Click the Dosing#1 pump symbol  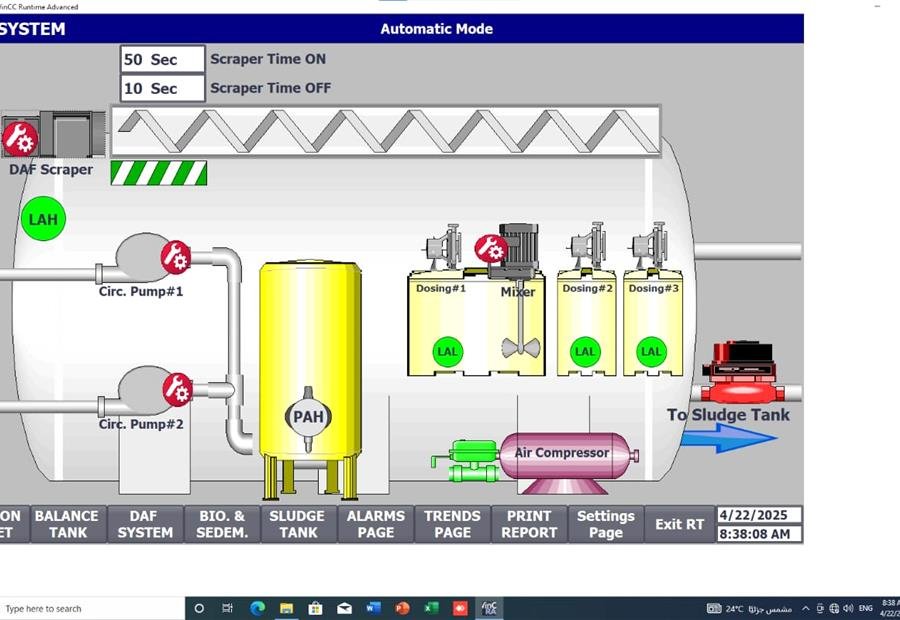[x=443, y=247]
